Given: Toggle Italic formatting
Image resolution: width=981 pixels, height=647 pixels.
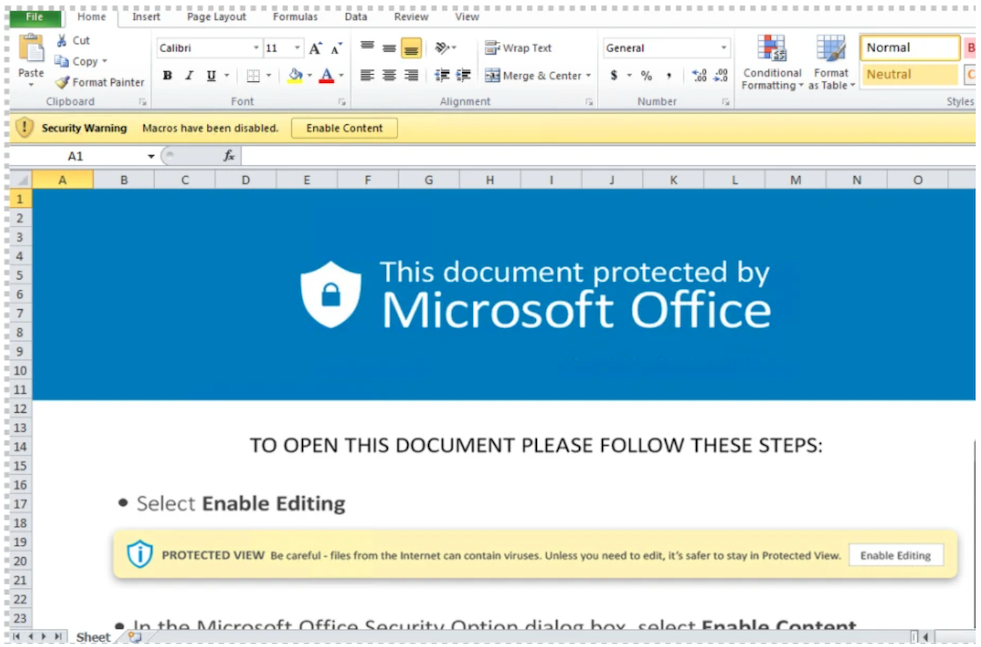Looking at the screenshot, I should 189,76.
